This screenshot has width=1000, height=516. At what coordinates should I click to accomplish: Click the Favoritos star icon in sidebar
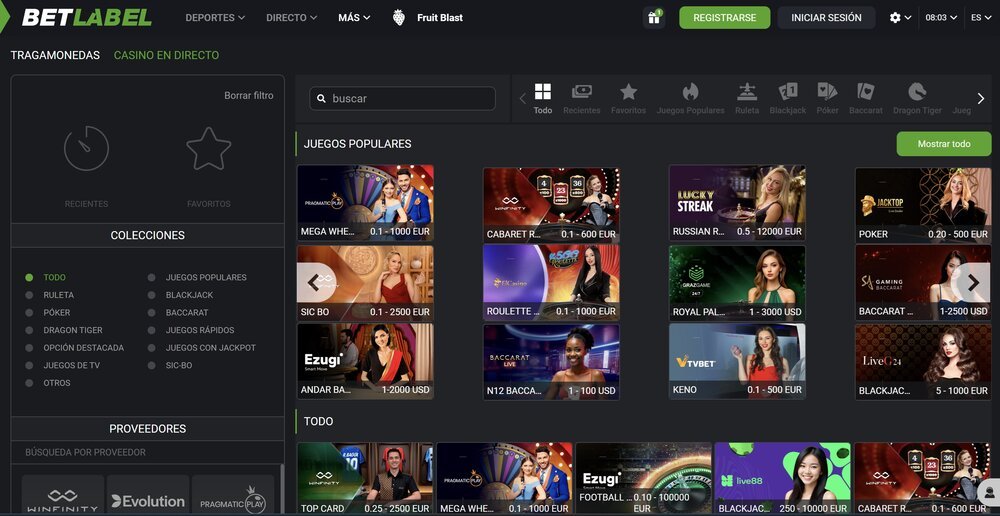(209, 148)
